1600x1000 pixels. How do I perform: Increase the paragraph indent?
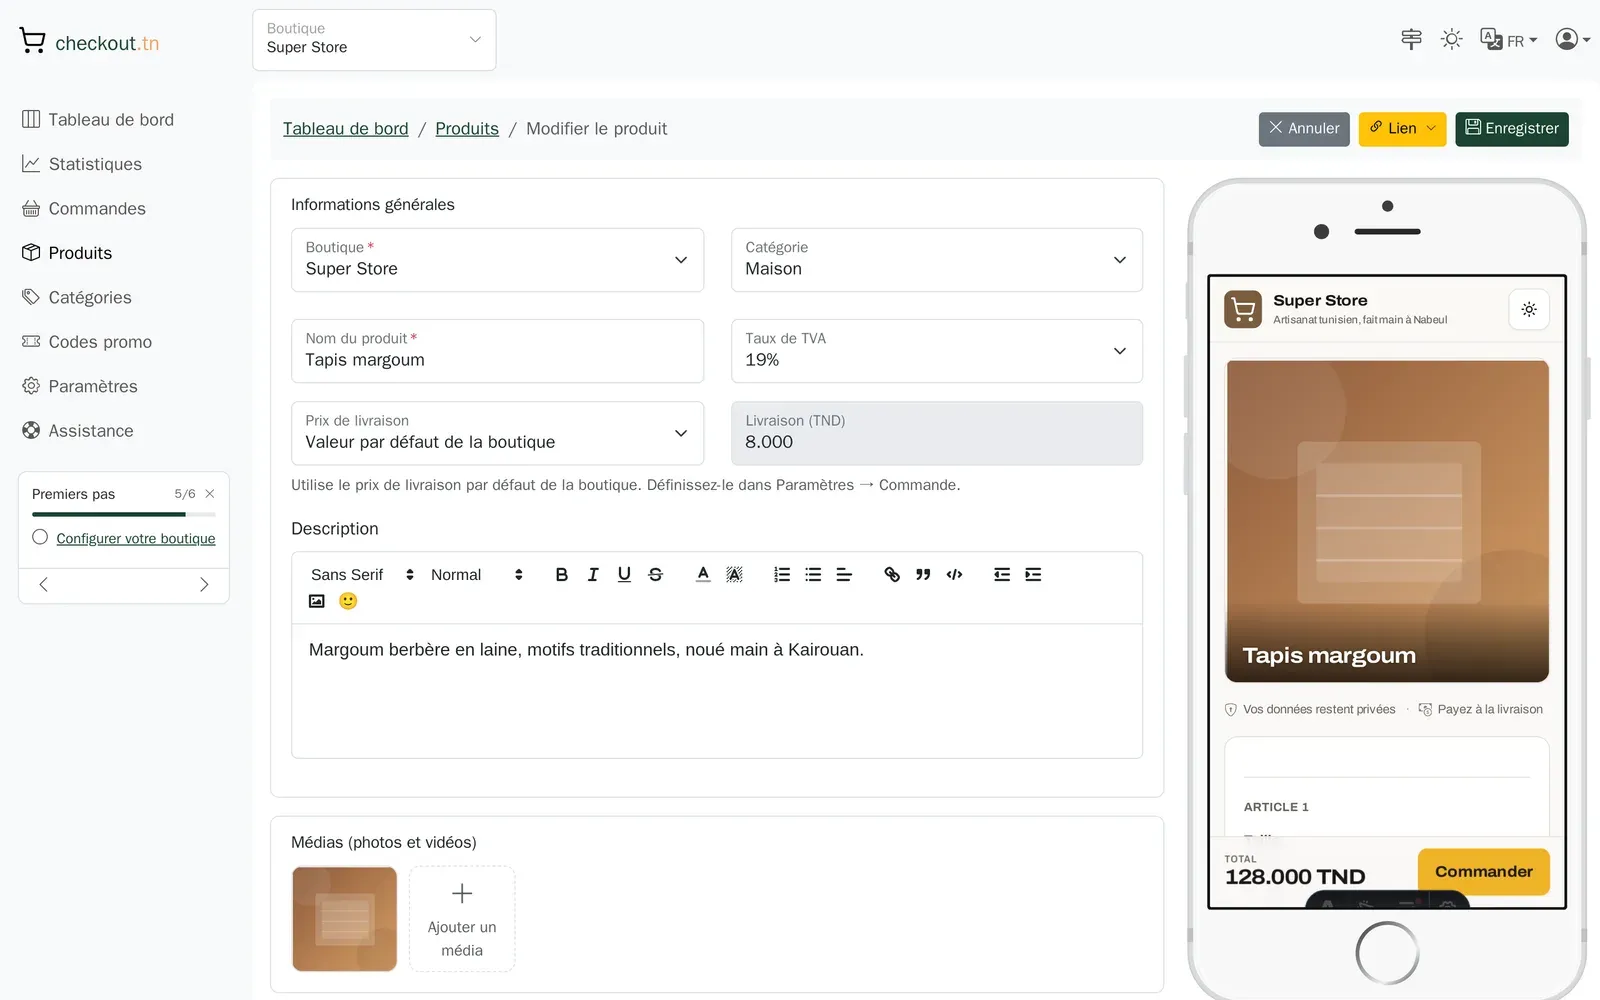pyautogui.click(x=1033, y=575)
